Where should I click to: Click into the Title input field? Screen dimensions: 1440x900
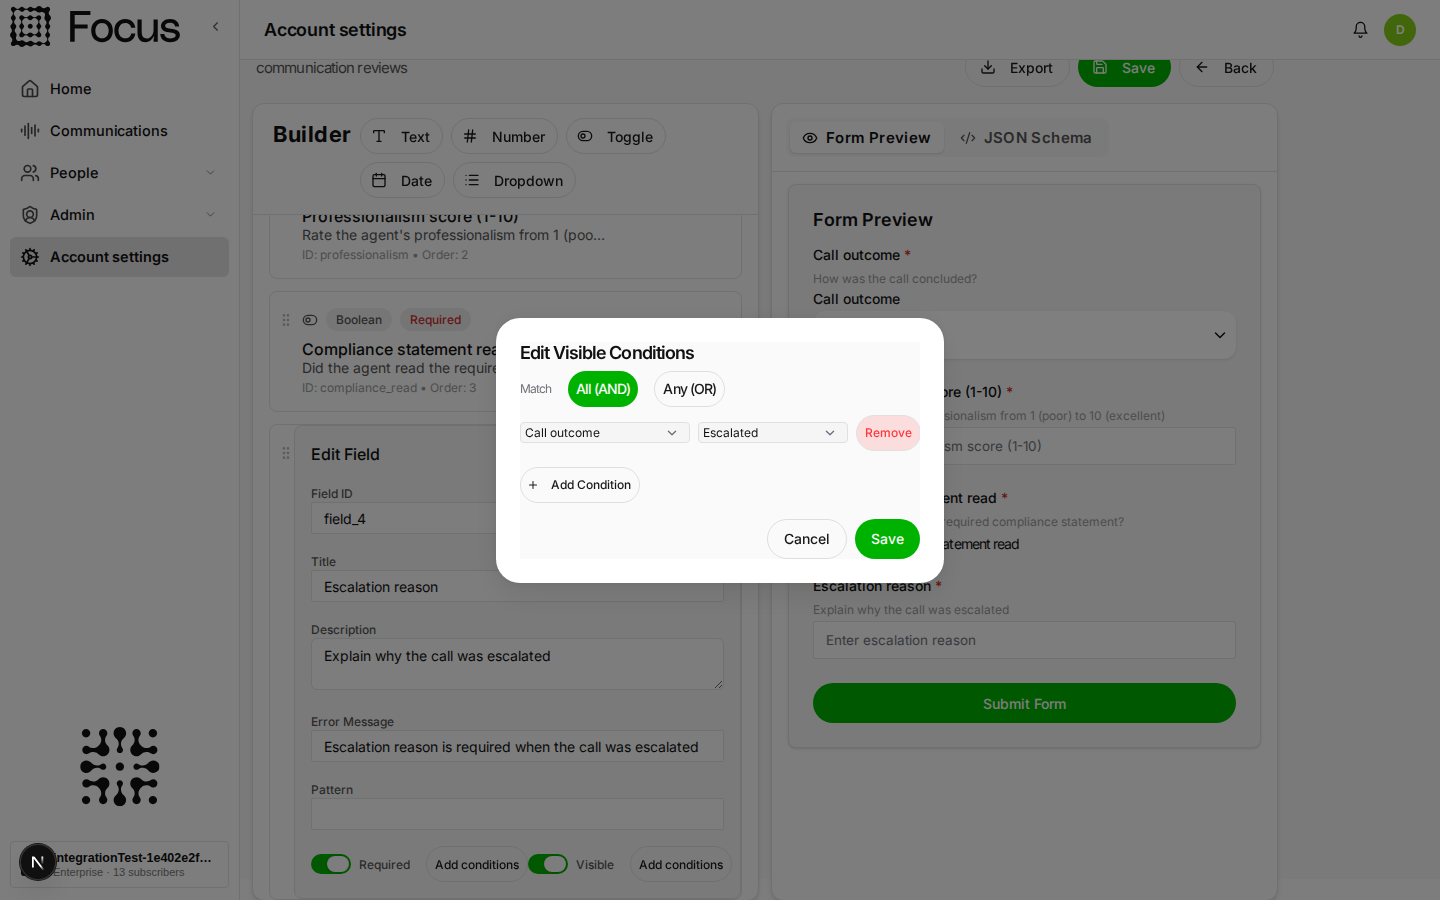tap(517, 587)
